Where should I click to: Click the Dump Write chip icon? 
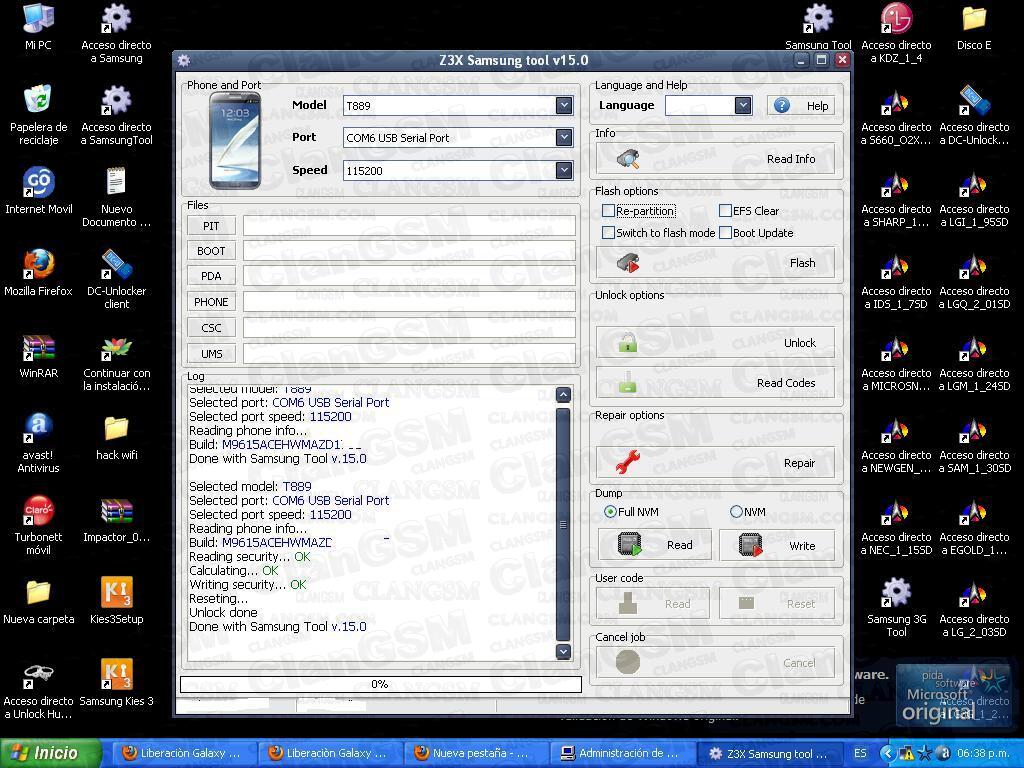pyautogui.click(x=750, y=545)
